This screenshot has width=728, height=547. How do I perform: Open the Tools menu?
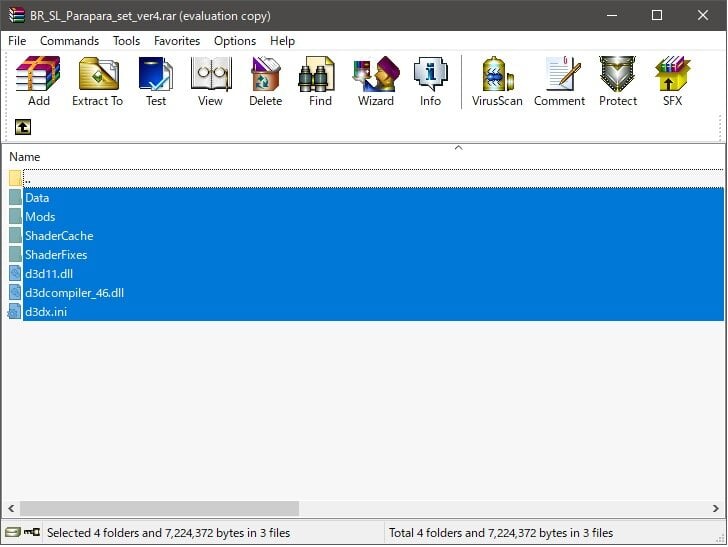point(126,41)
